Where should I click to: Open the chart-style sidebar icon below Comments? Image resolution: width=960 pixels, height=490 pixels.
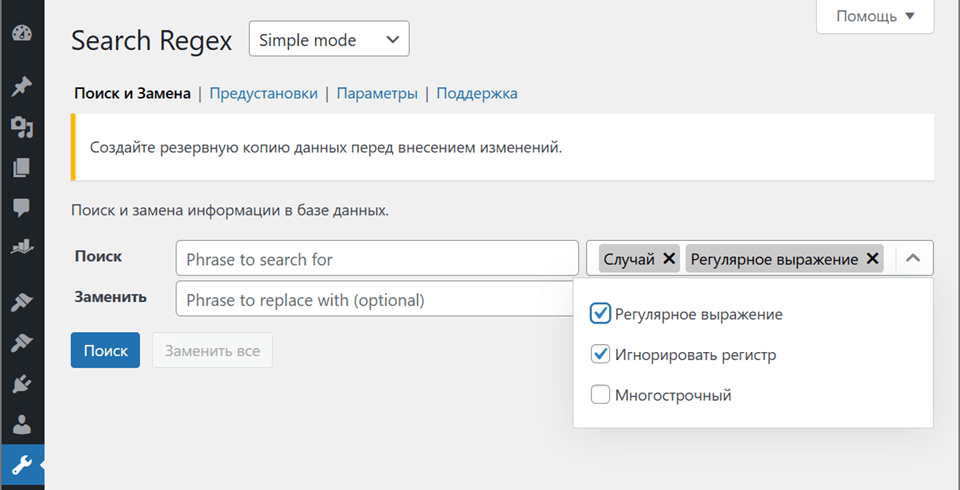coord(22,247)
